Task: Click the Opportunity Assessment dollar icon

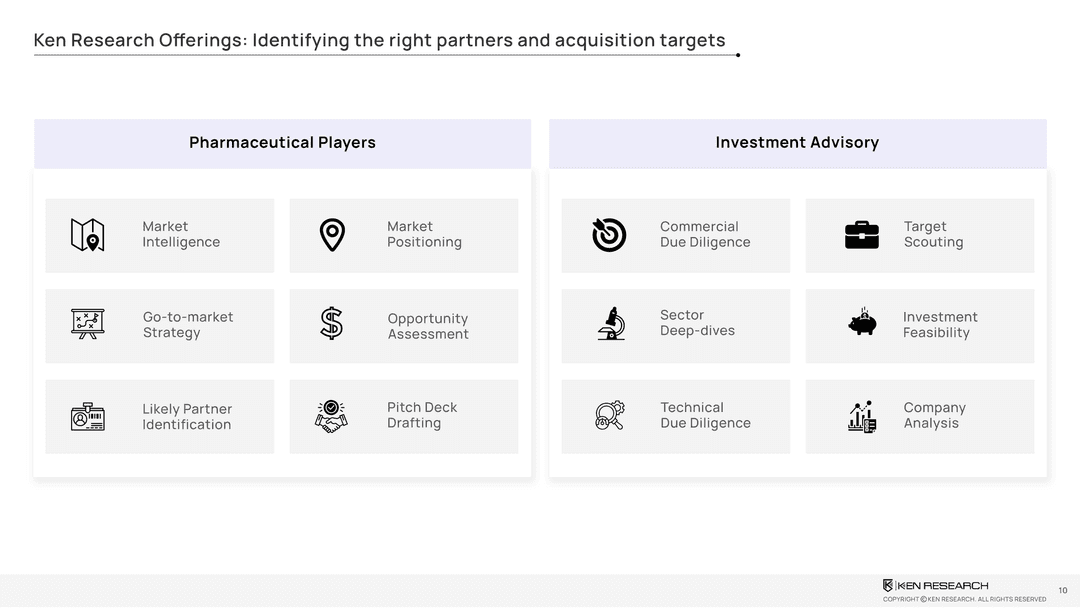Action: click(332, 324)
